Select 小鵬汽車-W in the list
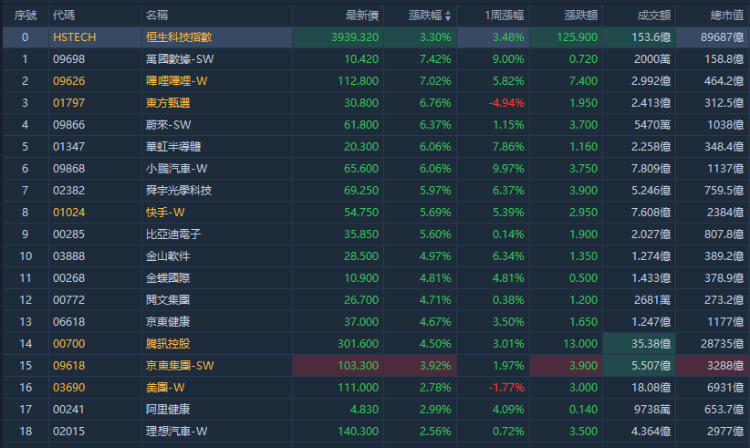750x448 pixels. 177,168
